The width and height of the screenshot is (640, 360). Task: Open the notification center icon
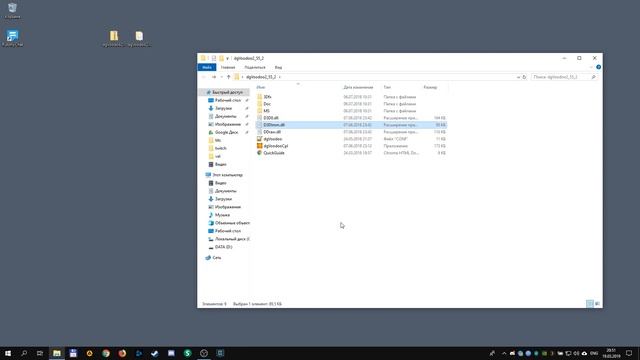point(629,353)
